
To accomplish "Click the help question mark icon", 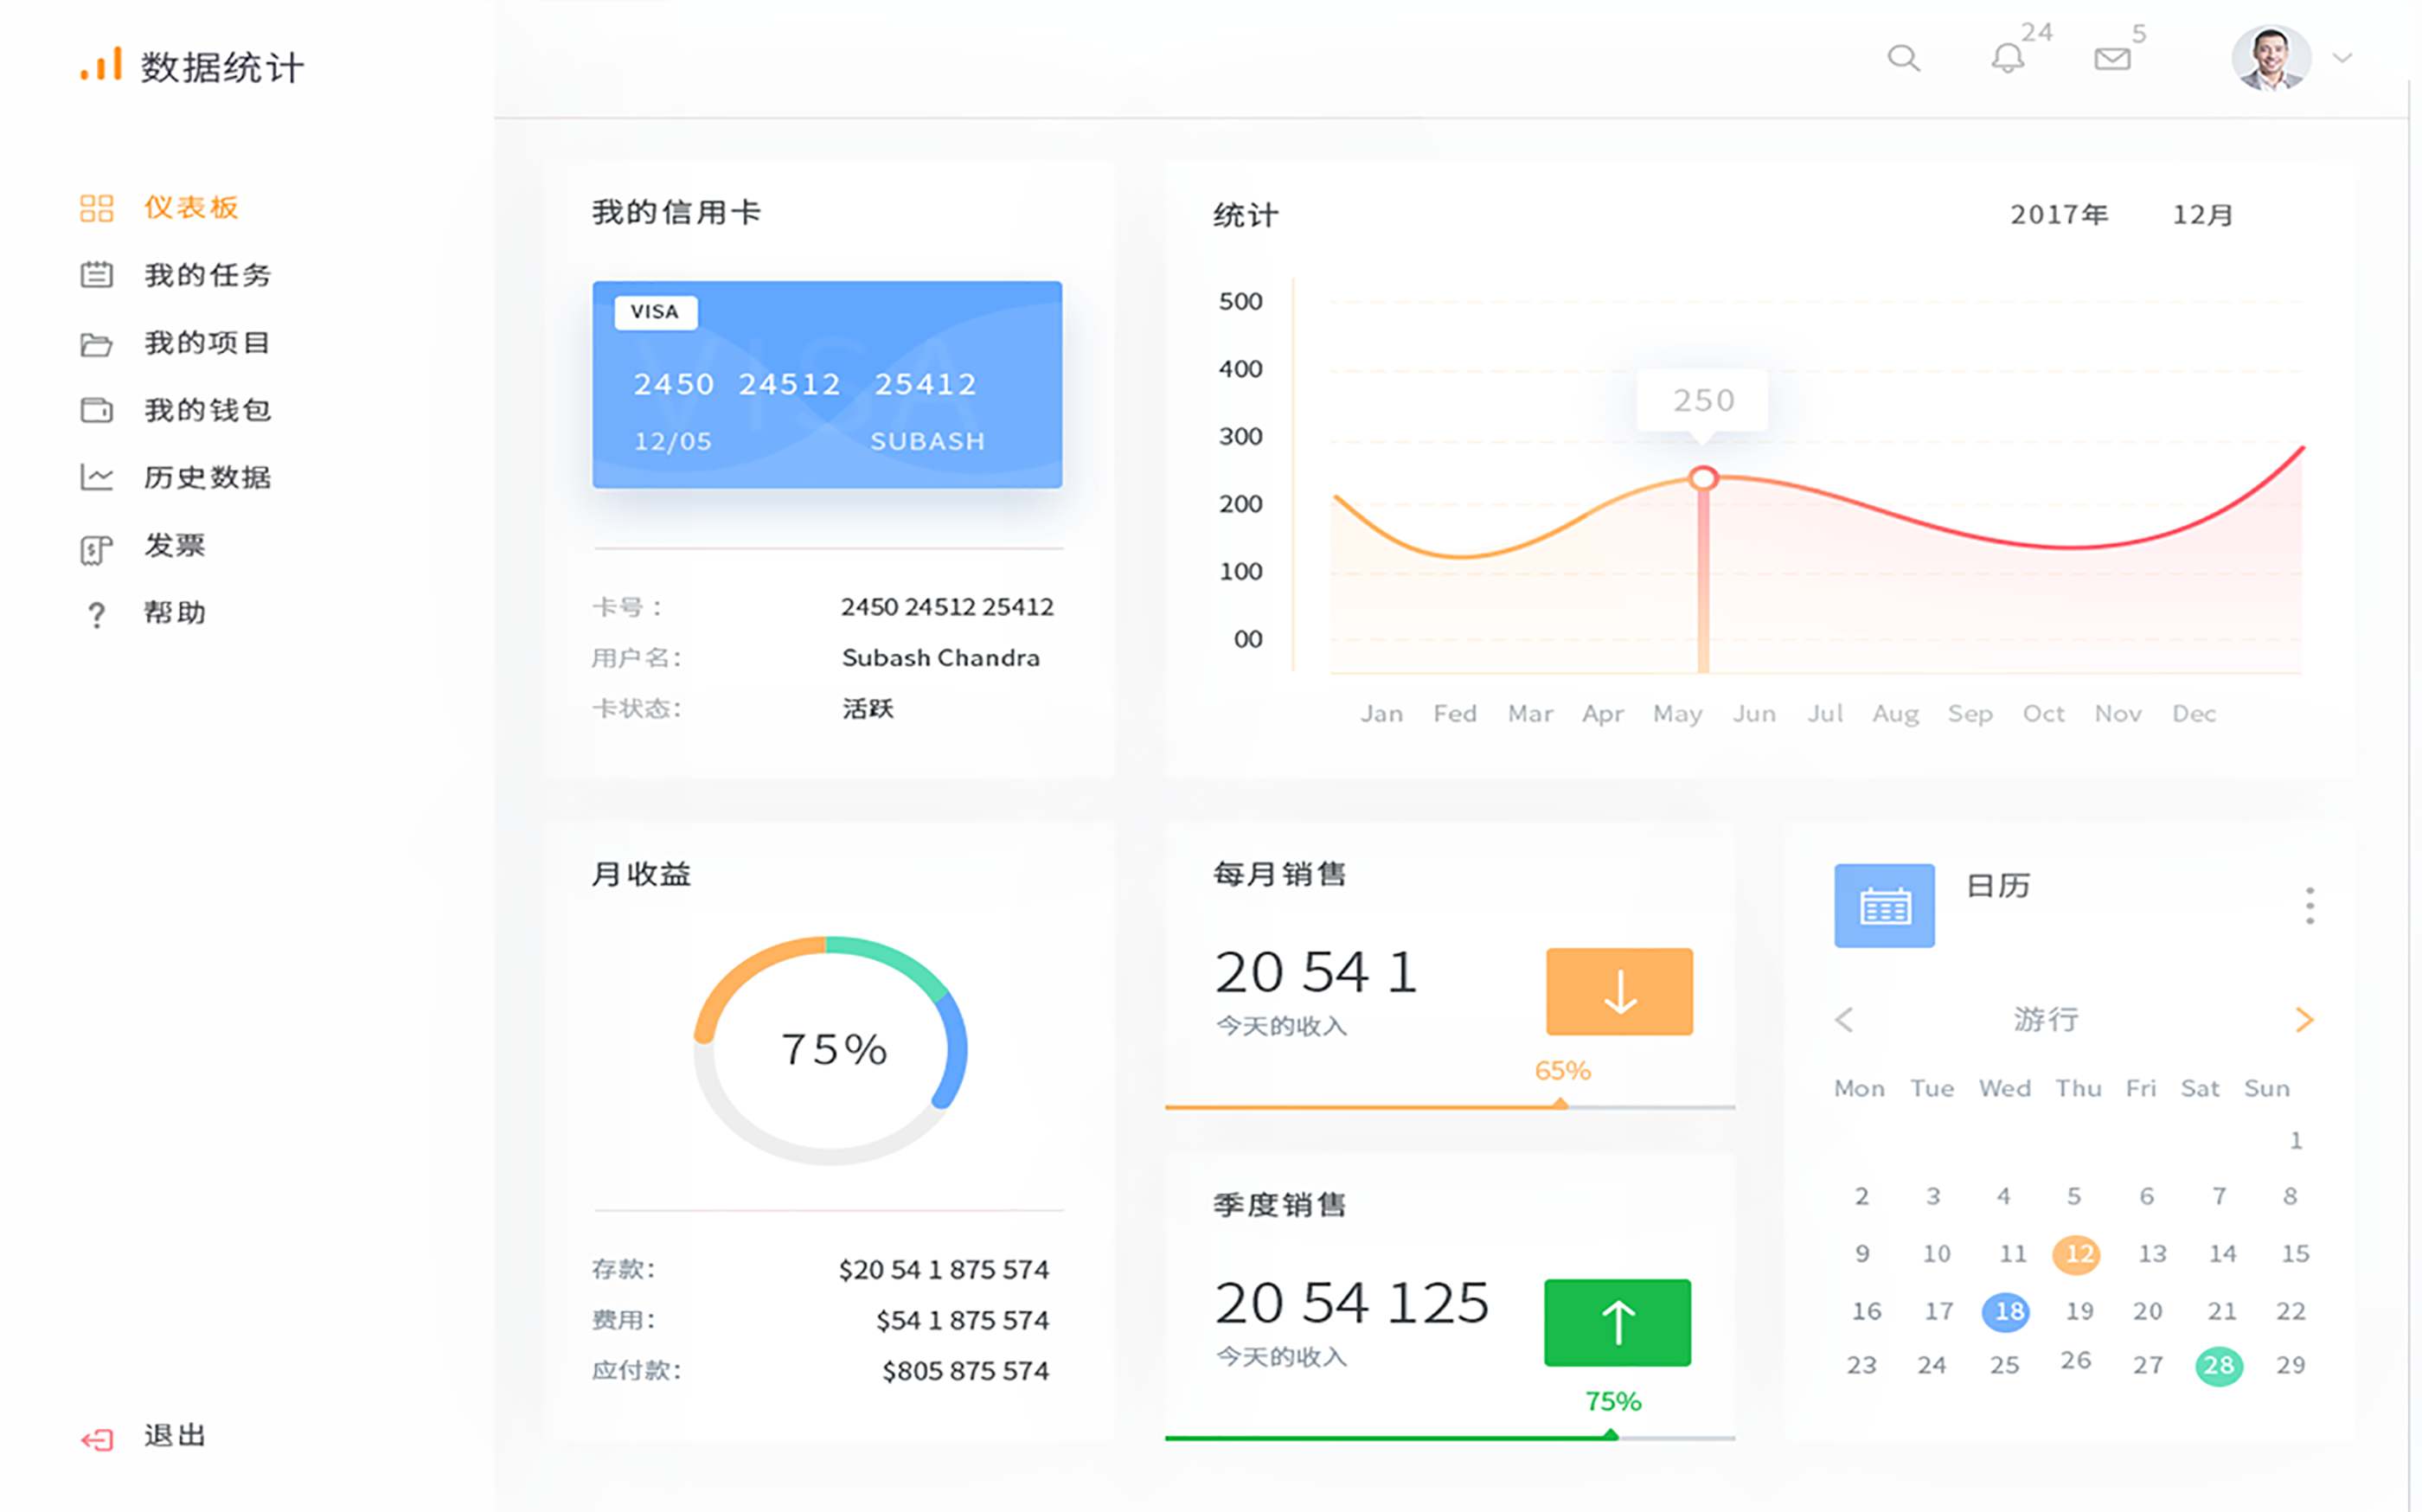I will click(x=96, y=614).
